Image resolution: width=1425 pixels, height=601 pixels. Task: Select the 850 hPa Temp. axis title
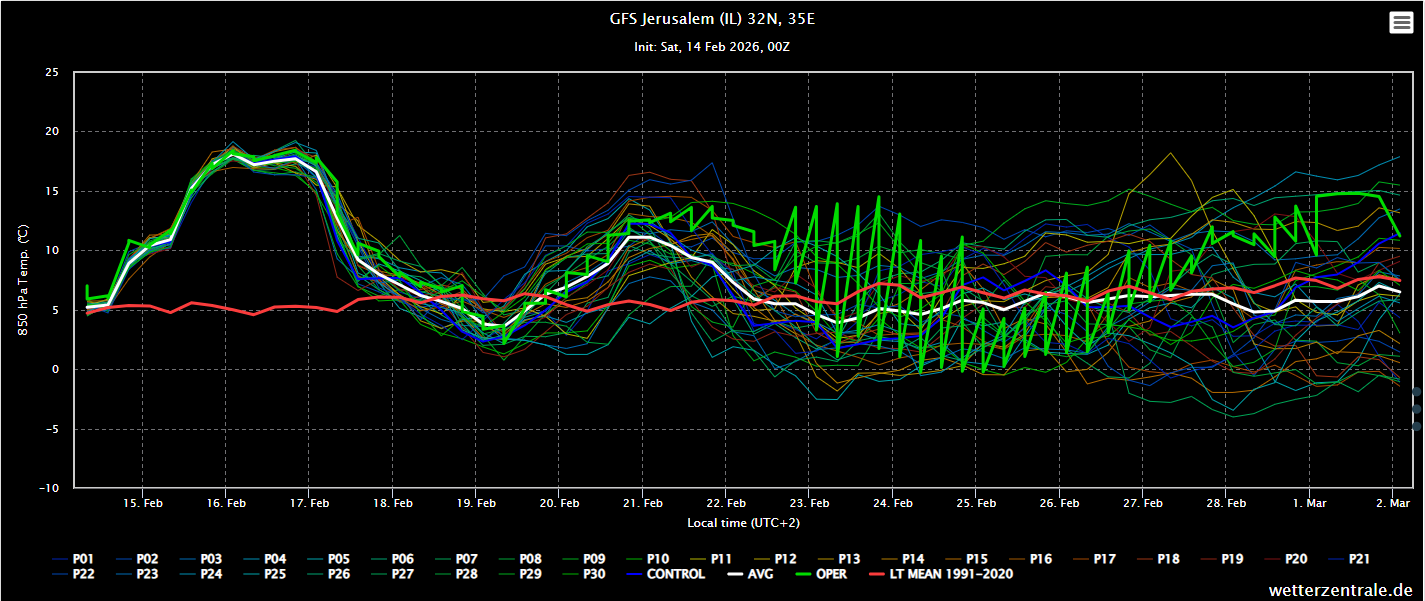click(x=23, y=280)
